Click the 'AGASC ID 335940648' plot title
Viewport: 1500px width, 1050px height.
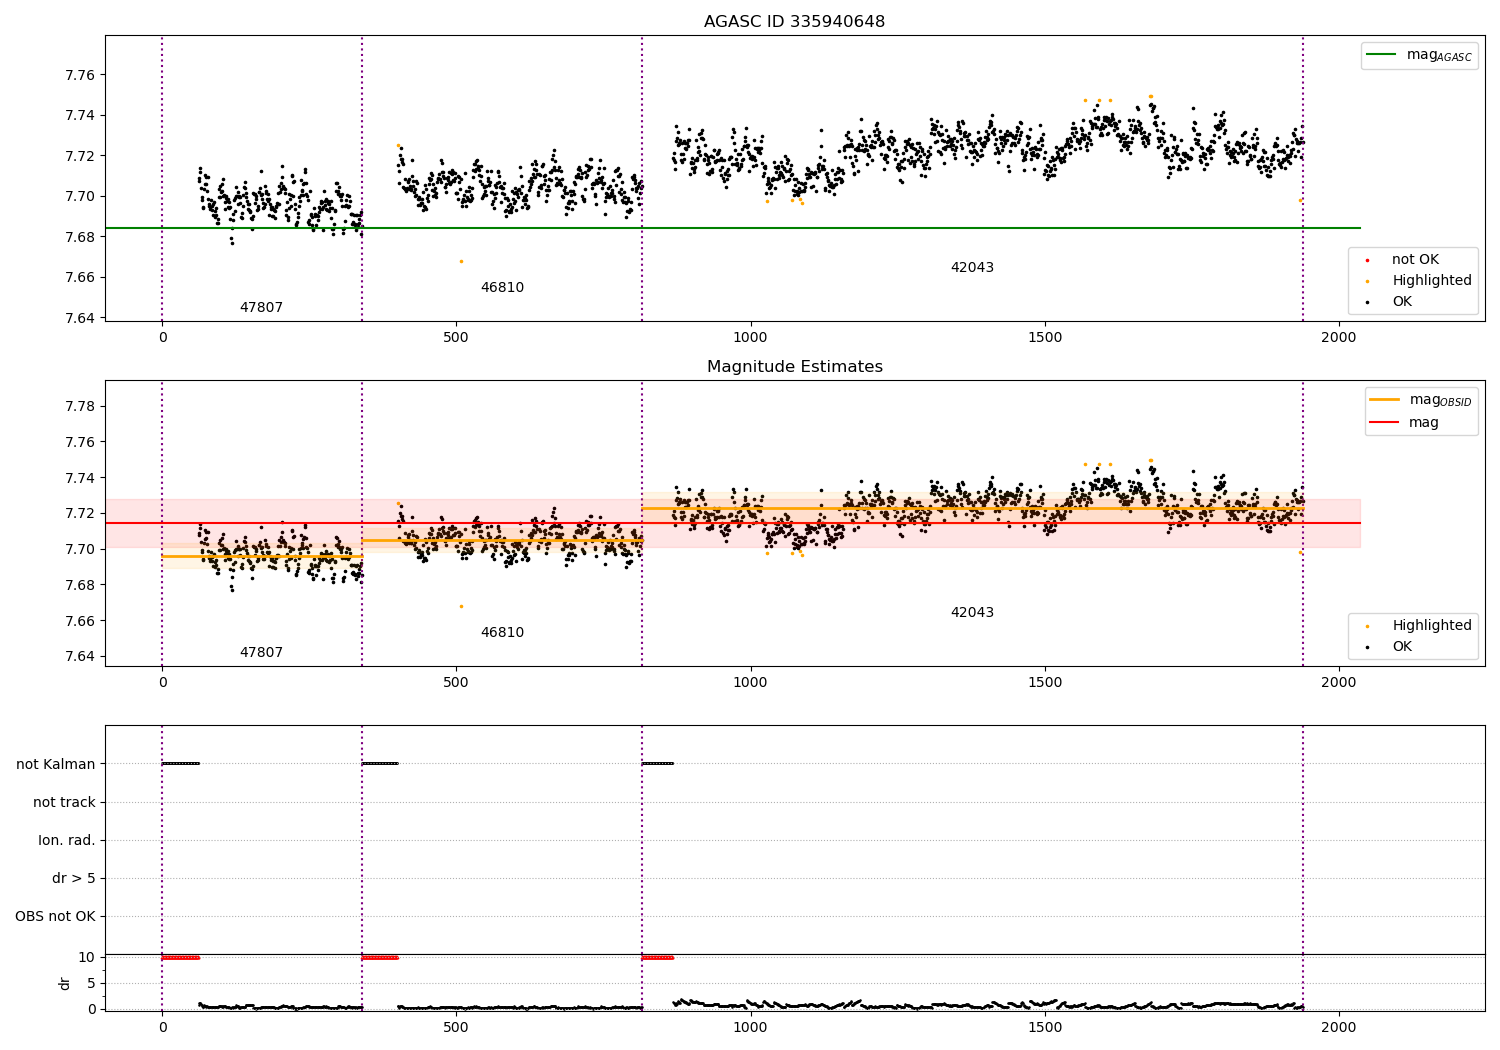[x=794, y=22]
